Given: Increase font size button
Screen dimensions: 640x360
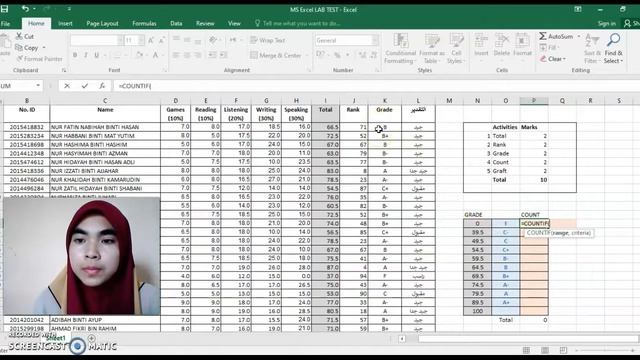Looking at the screenshot, I should pyautogui.click(x=151, y=40).
